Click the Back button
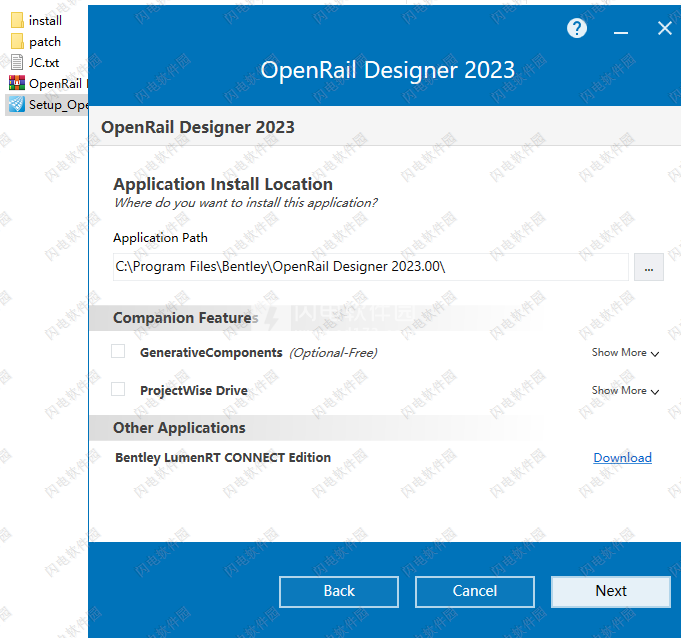The height and width of the screenshot is (638, 681). pyautogui.click(x=339, y=591)
